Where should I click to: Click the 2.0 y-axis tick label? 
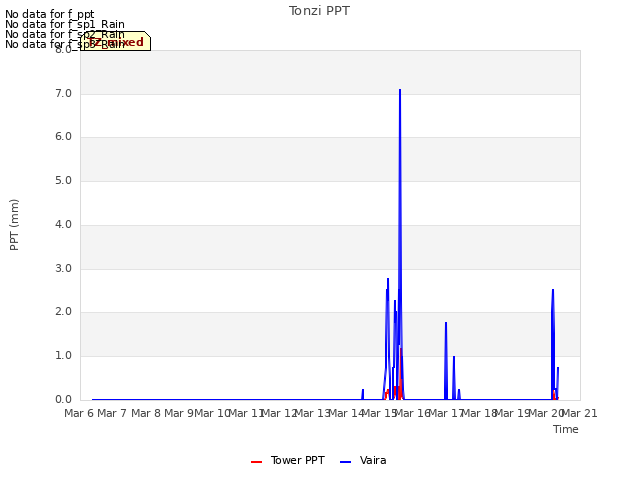click(x=63, y=312)
